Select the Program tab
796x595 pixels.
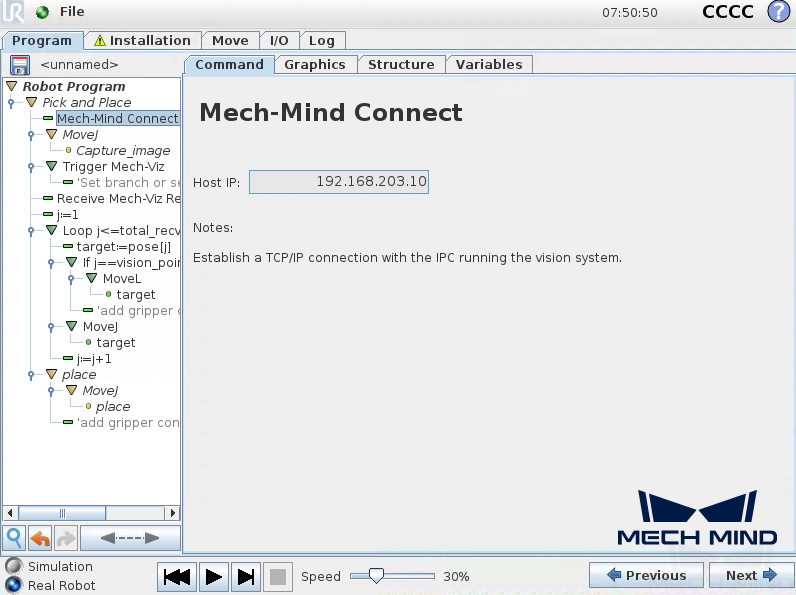42,41
